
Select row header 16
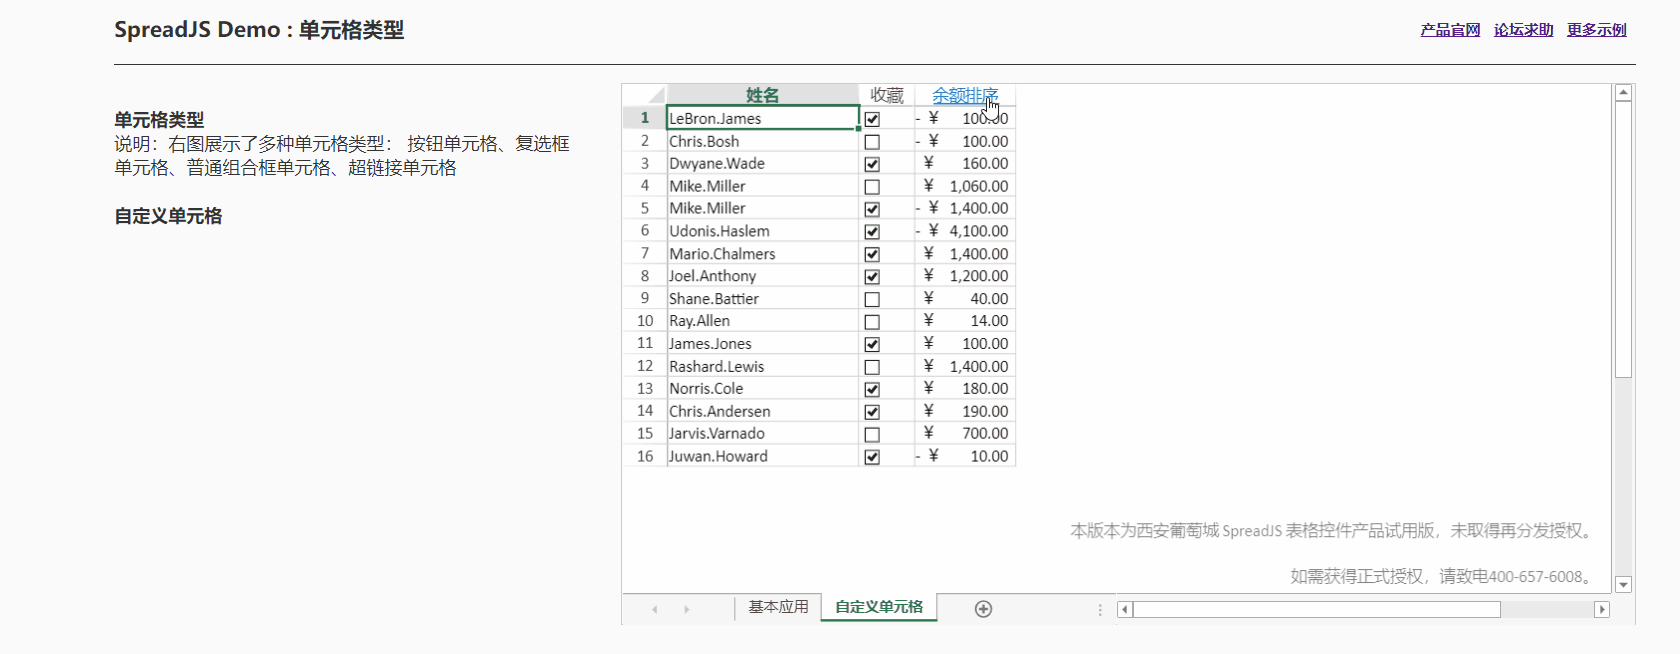click(x=645, y=456)
